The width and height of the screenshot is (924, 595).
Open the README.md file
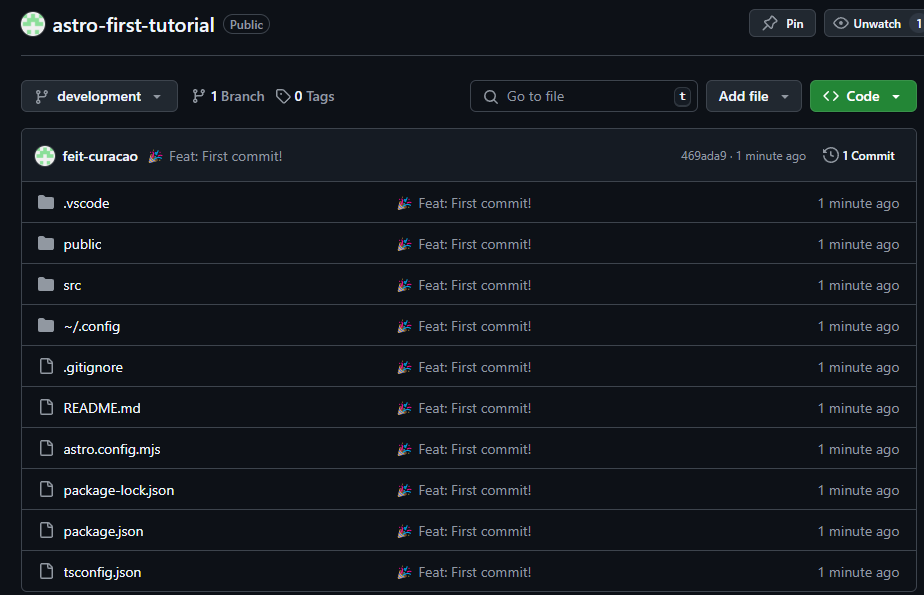[102, 408]
